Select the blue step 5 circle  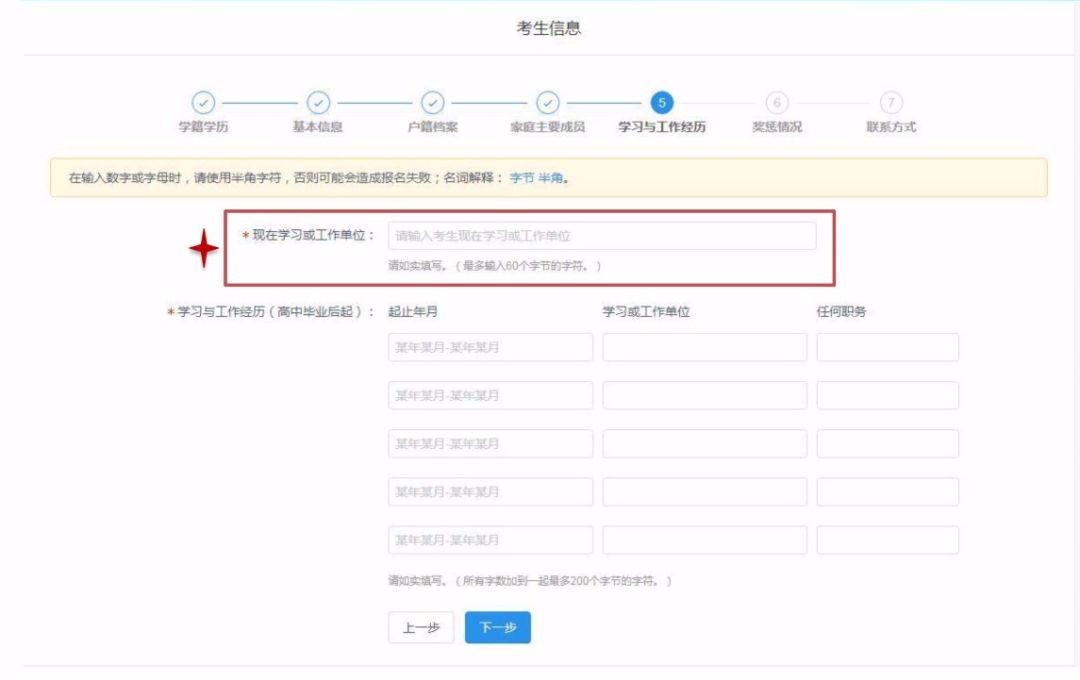click(661, 102)
